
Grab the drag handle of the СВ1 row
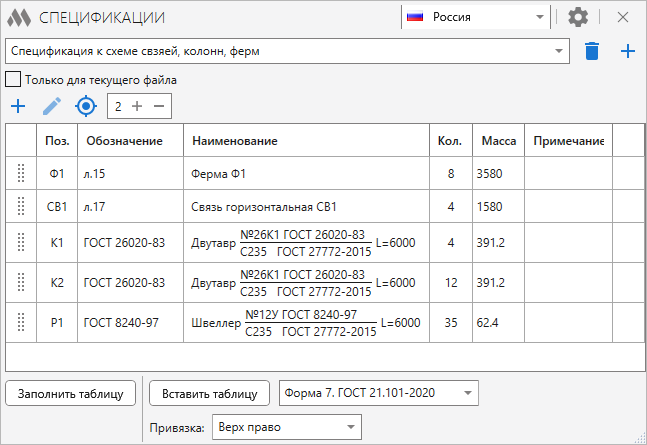click(x=21, y=206)
